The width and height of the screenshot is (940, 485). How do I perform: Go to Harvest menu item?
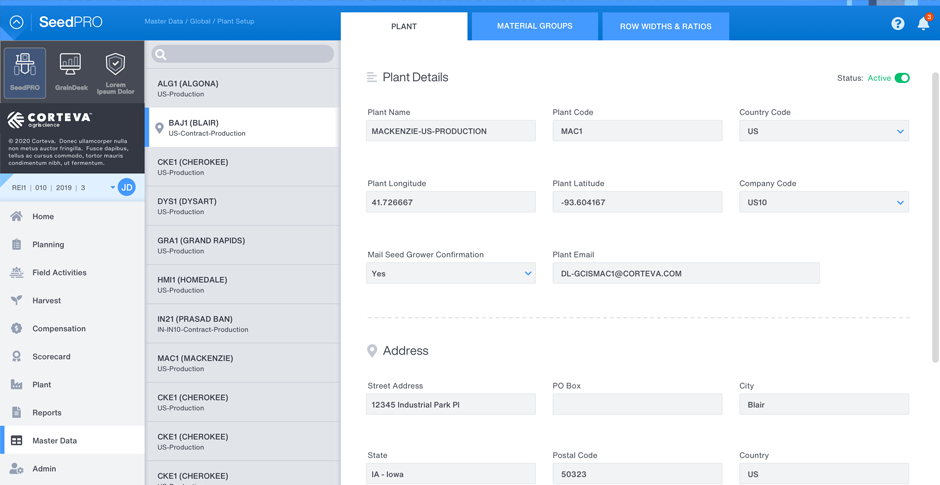(72, 300)
